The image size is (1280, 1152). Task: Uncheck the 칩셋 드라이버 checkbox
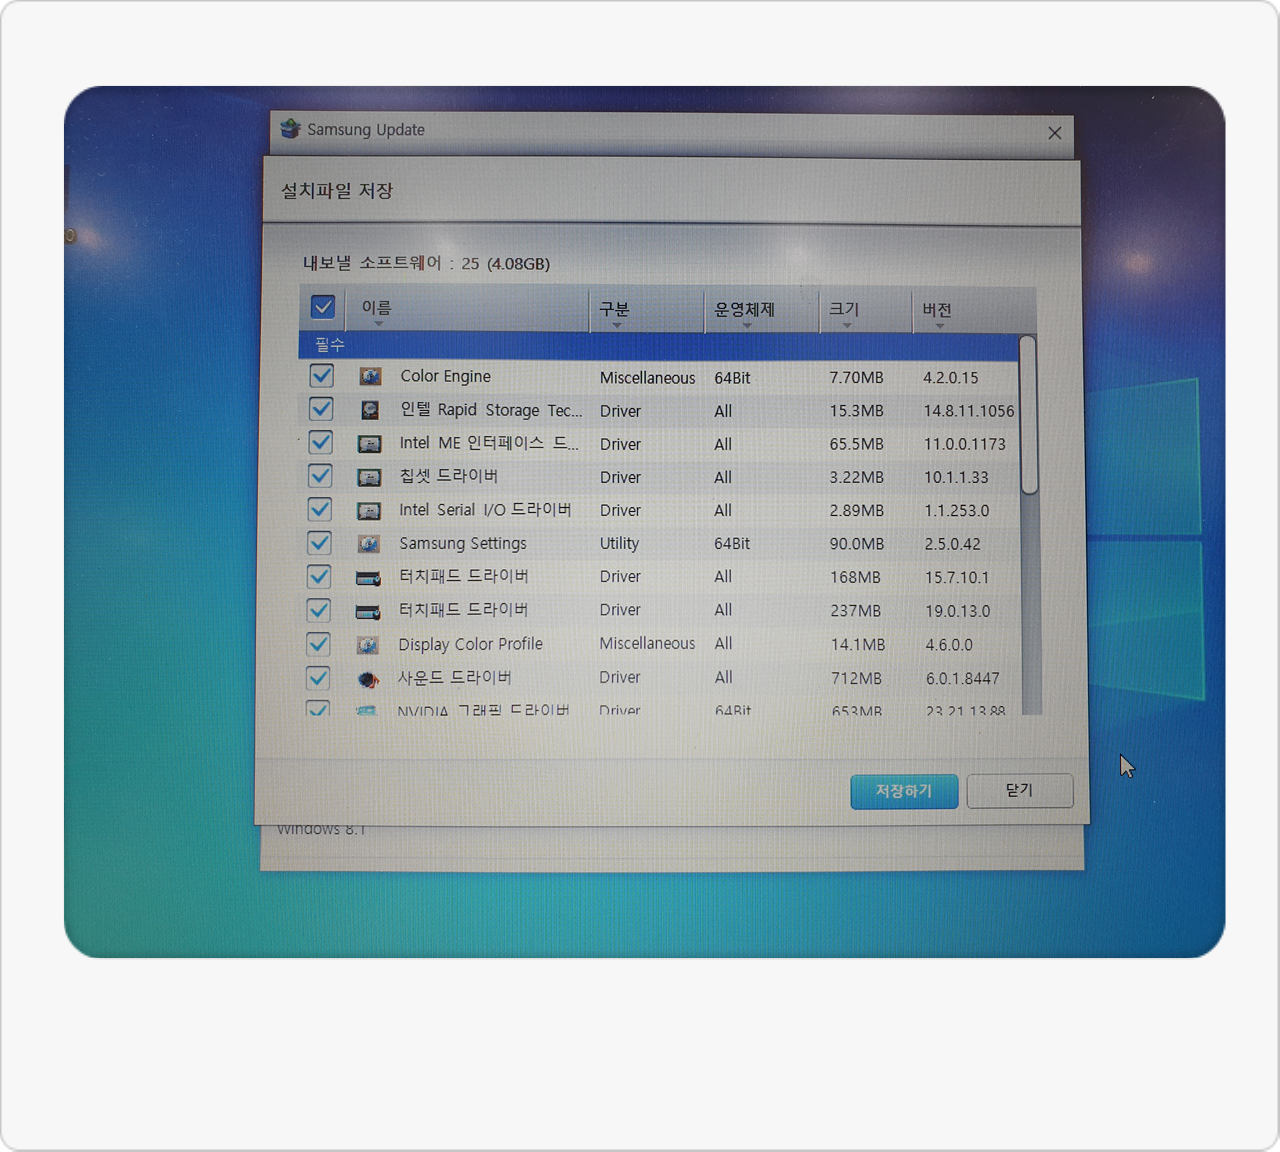click(320, 475)
